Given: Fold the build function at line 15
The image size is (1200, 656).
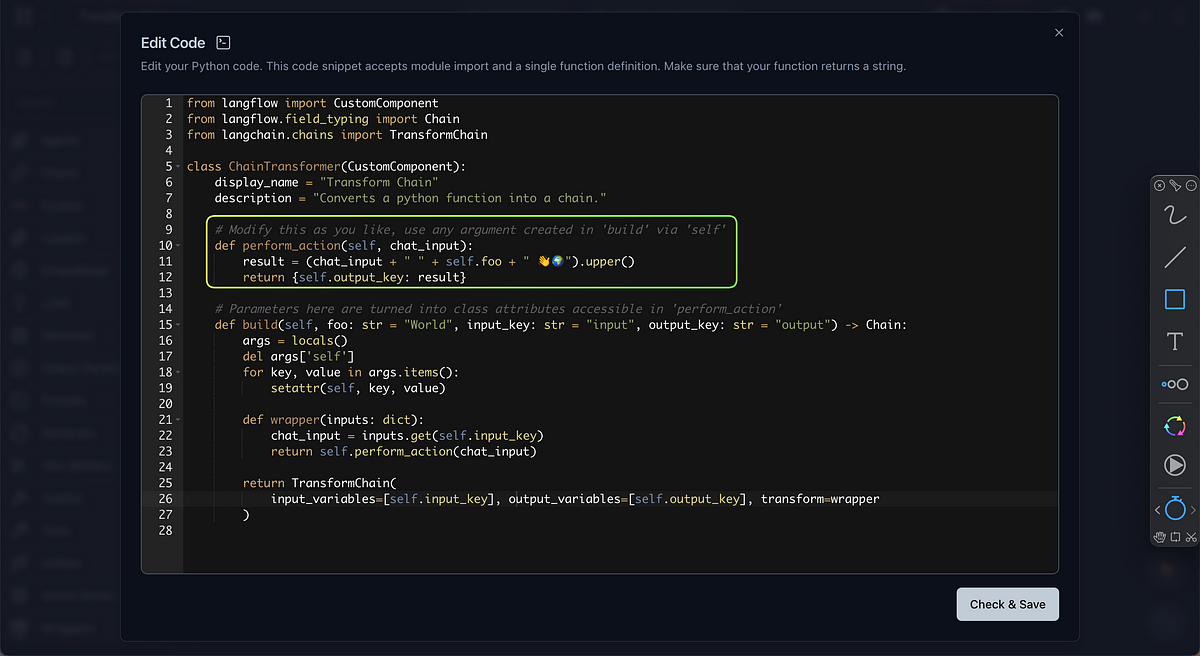Looking at the screenshot, I should [178, 325].
